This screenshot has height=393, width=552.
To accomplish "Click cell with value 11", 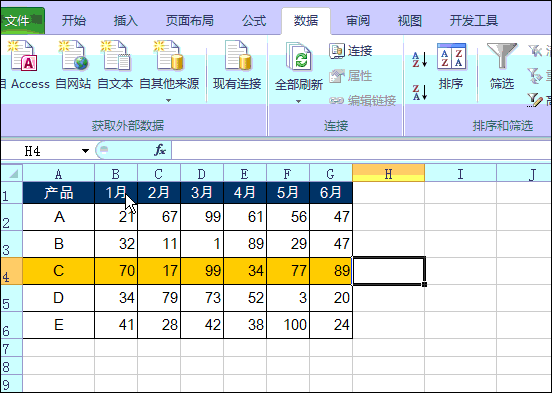I will pyautogui.click(x=159, y=244).
